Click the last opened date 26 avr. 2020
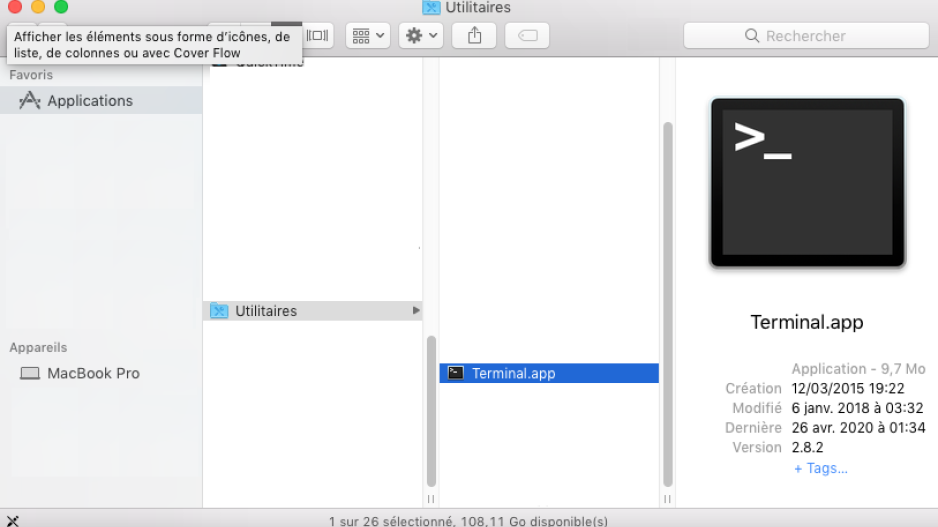The image size is (938, 527). pyautogui.click(x=858, y=428)
